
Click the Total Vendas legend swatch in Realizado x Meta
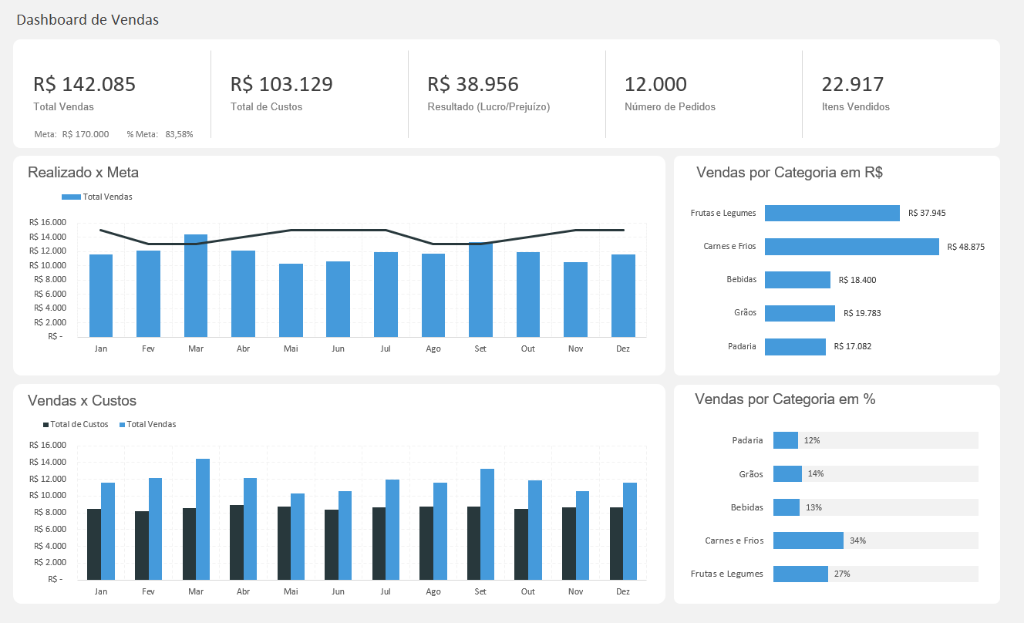point(71,197)
